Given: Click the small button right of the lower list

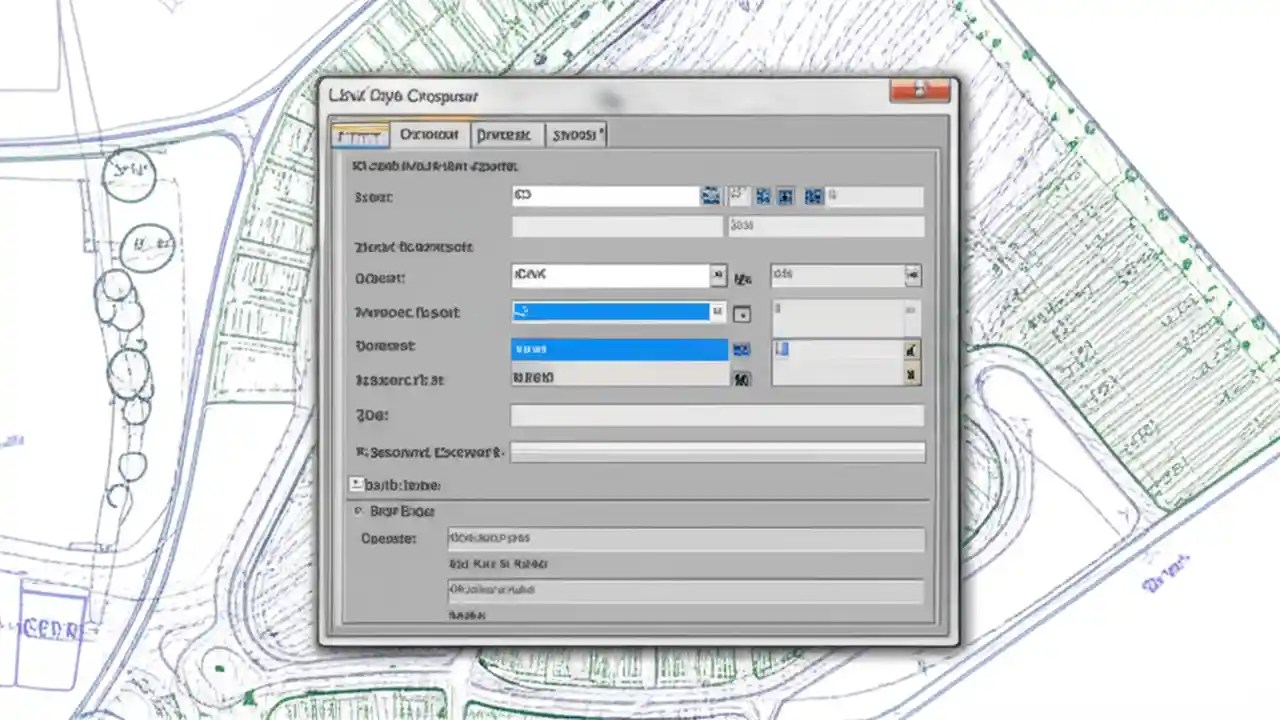Looking at the screenshot, I should (909, 349).
